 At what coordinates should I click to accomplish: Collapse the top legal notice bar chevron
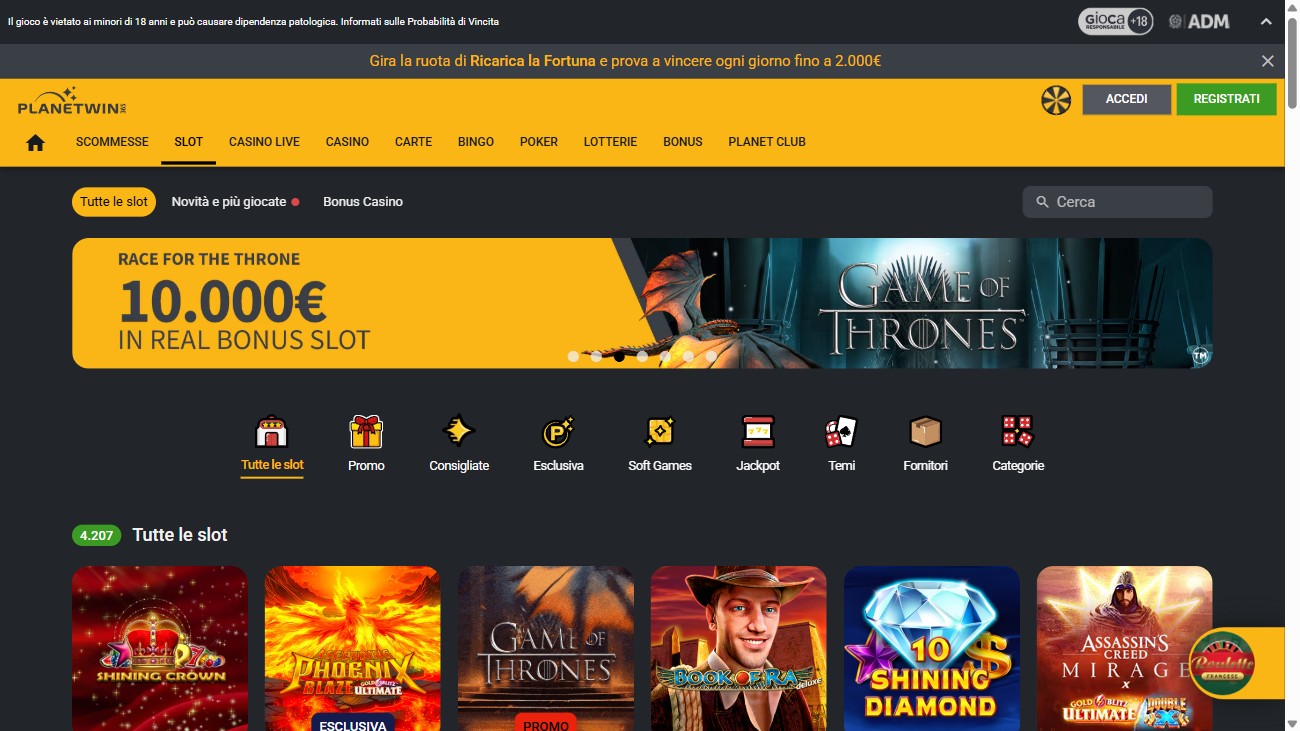pyautogui.click(x=1266, y=21)
